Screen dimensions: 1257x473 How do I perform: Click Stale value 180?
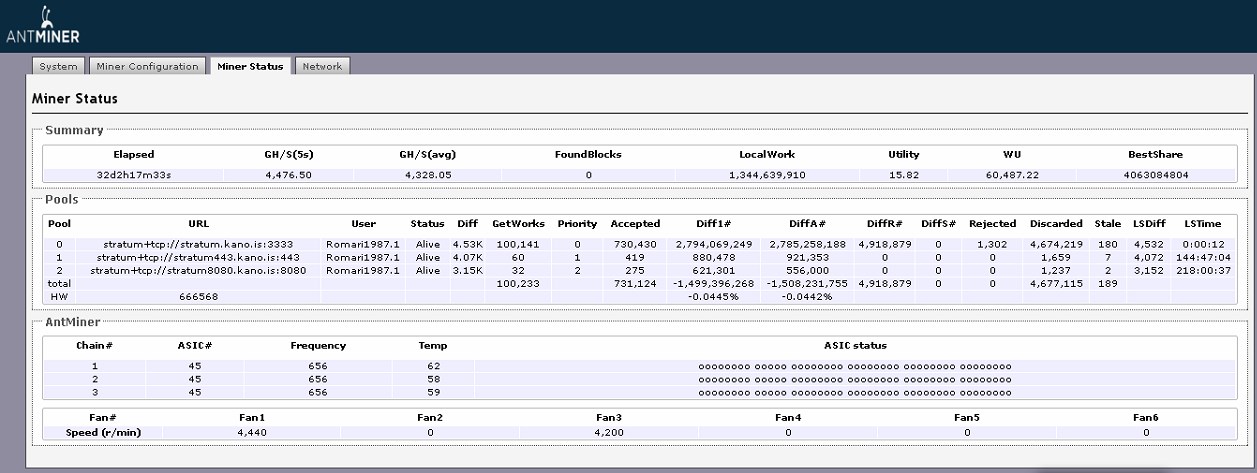[x=1108, y=243]
